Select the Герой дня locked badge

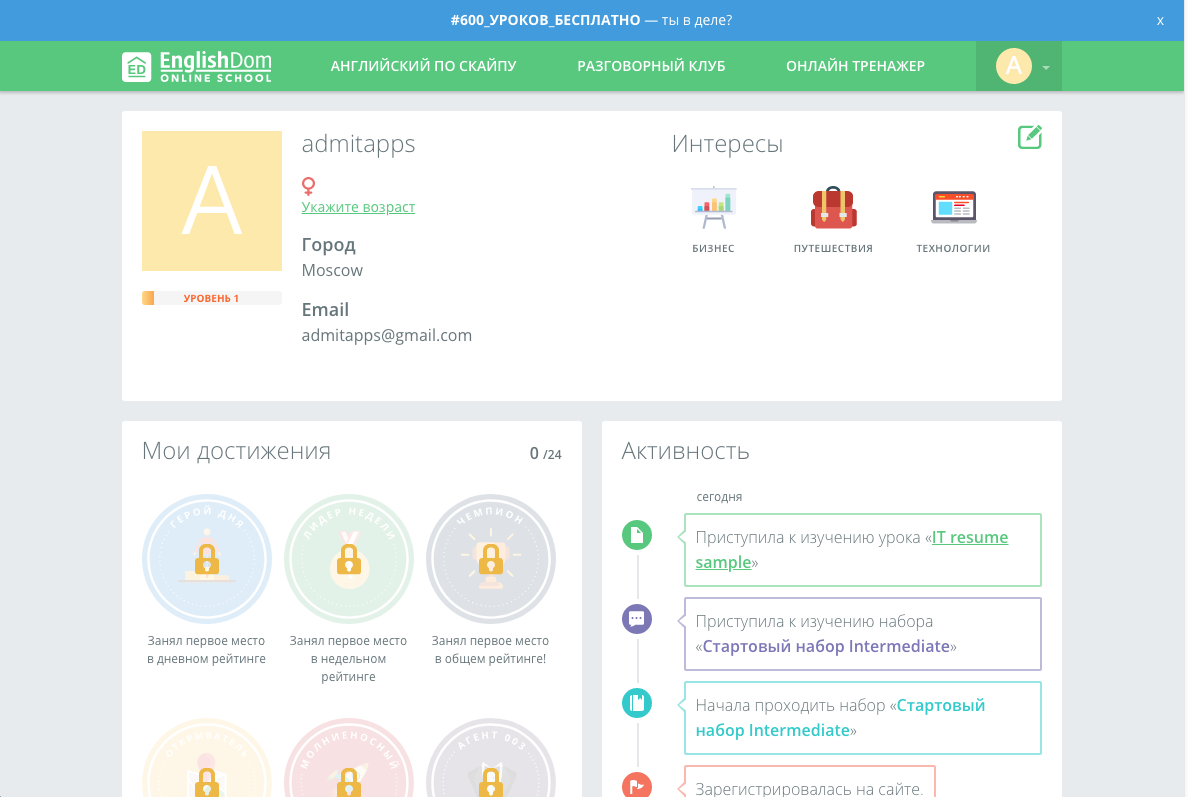(207, 559)
